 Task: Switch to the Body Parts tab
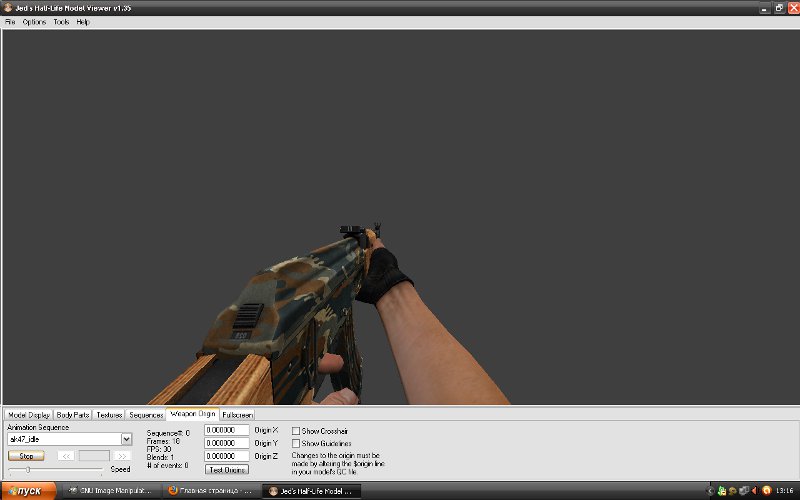[72, 415]
